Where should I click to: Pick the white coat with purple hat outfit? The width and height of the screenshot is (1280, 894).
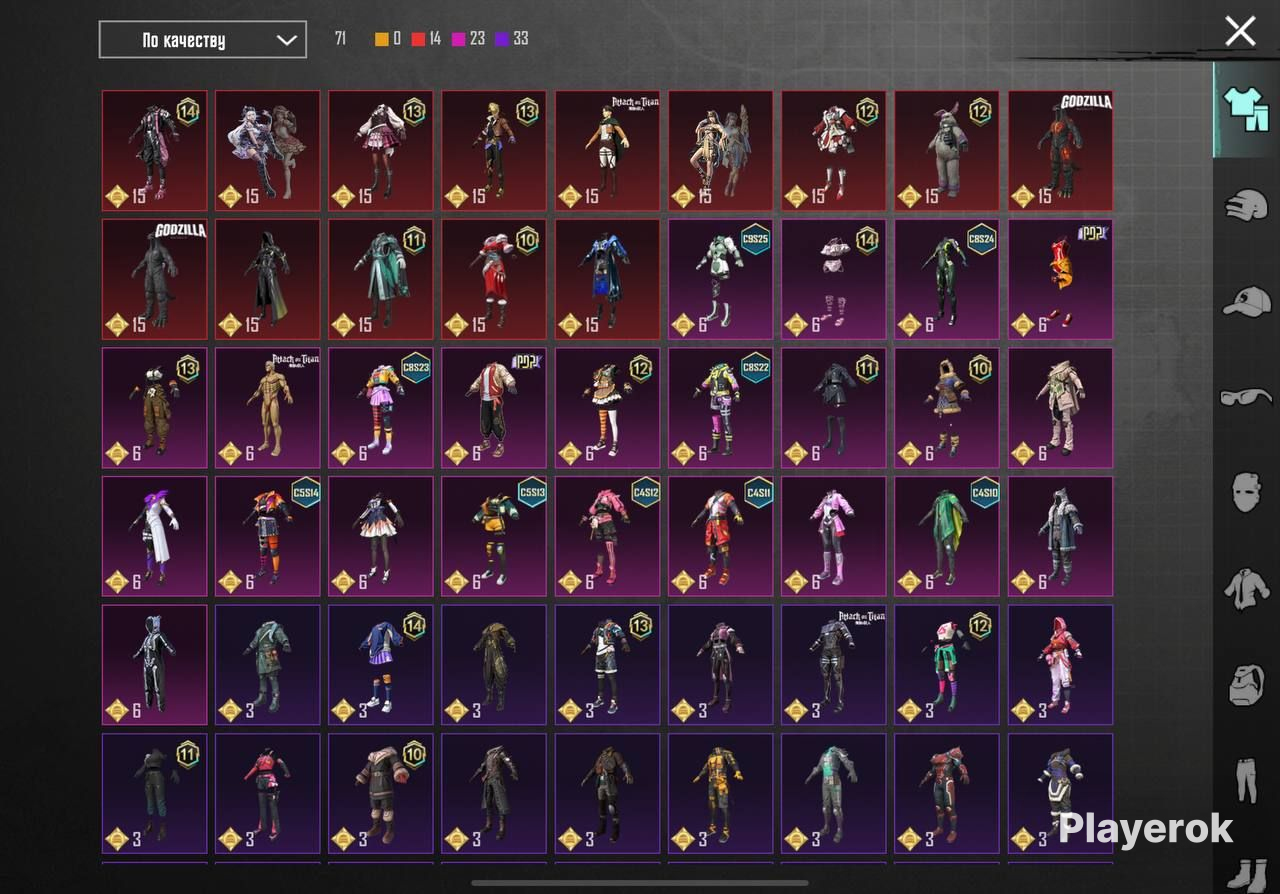[x=155, y=536]
